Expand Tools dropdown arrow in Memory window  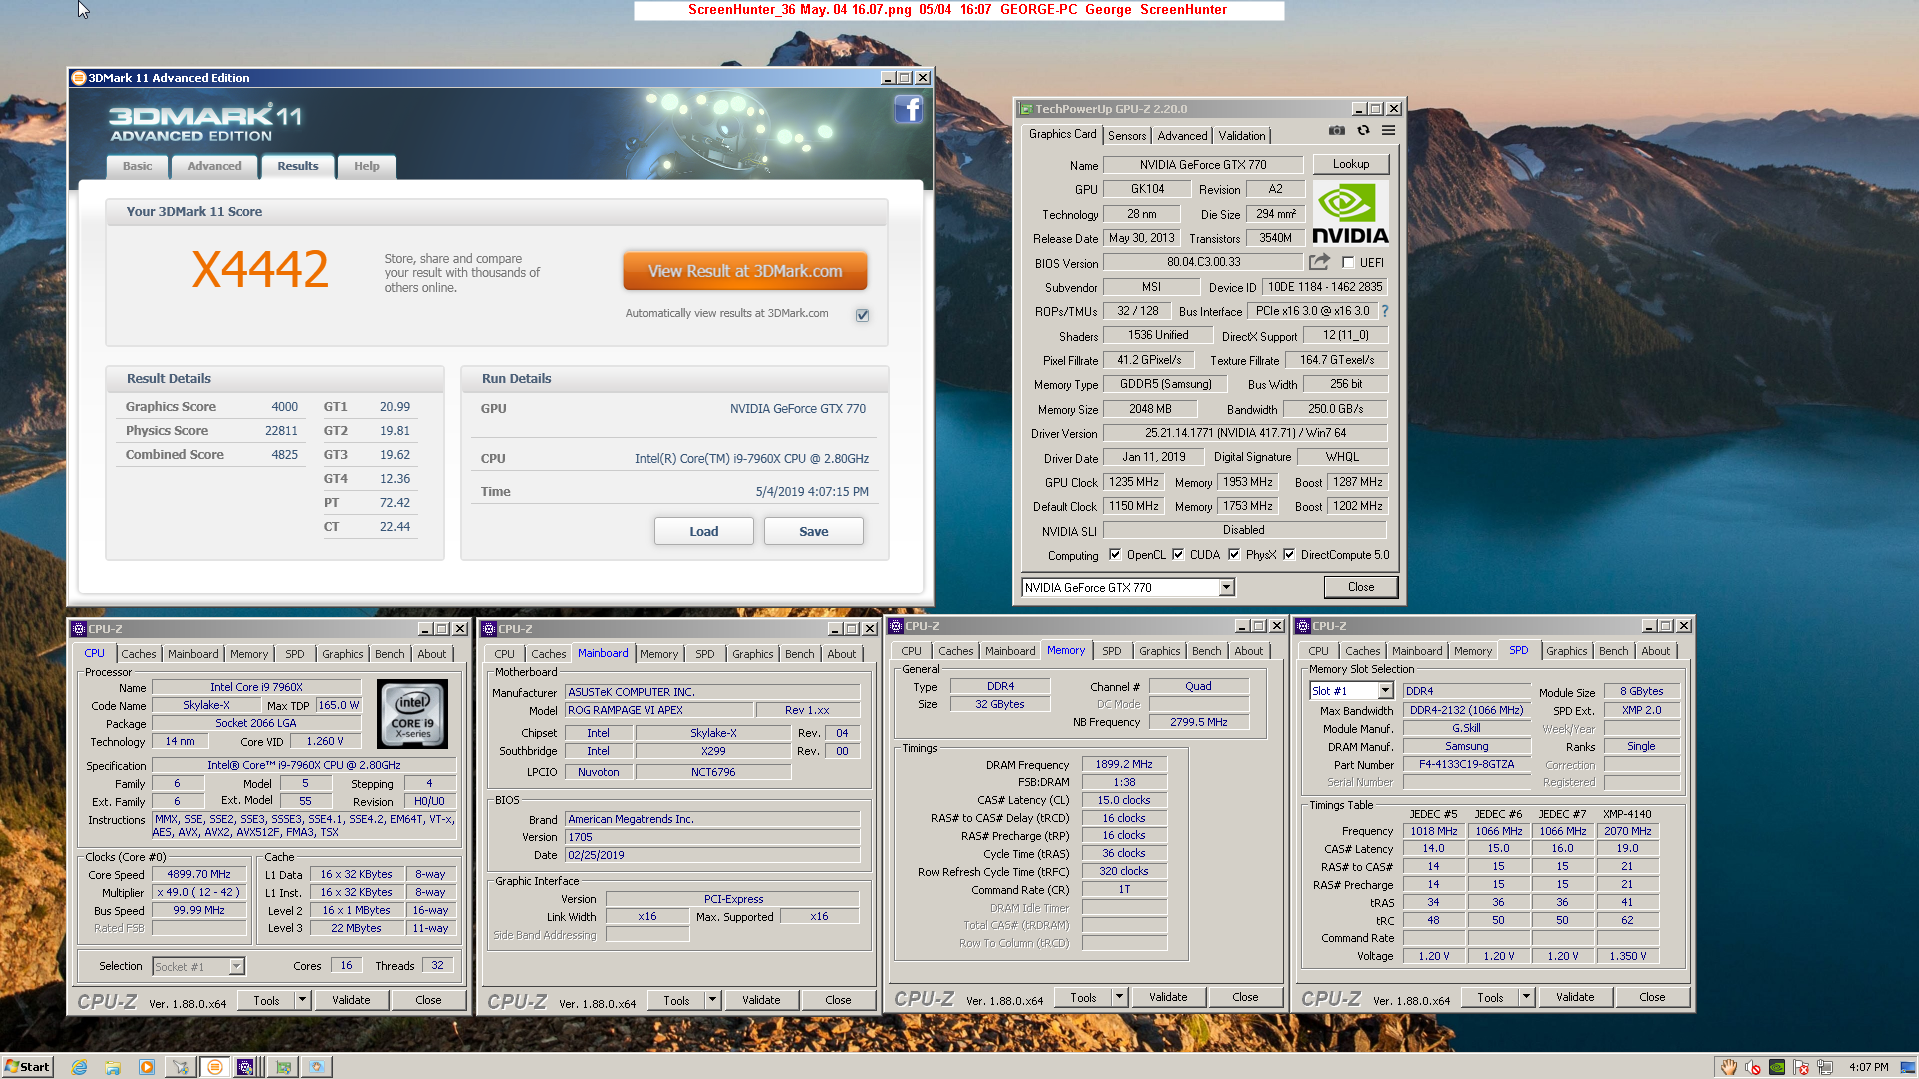[1119, 997]
